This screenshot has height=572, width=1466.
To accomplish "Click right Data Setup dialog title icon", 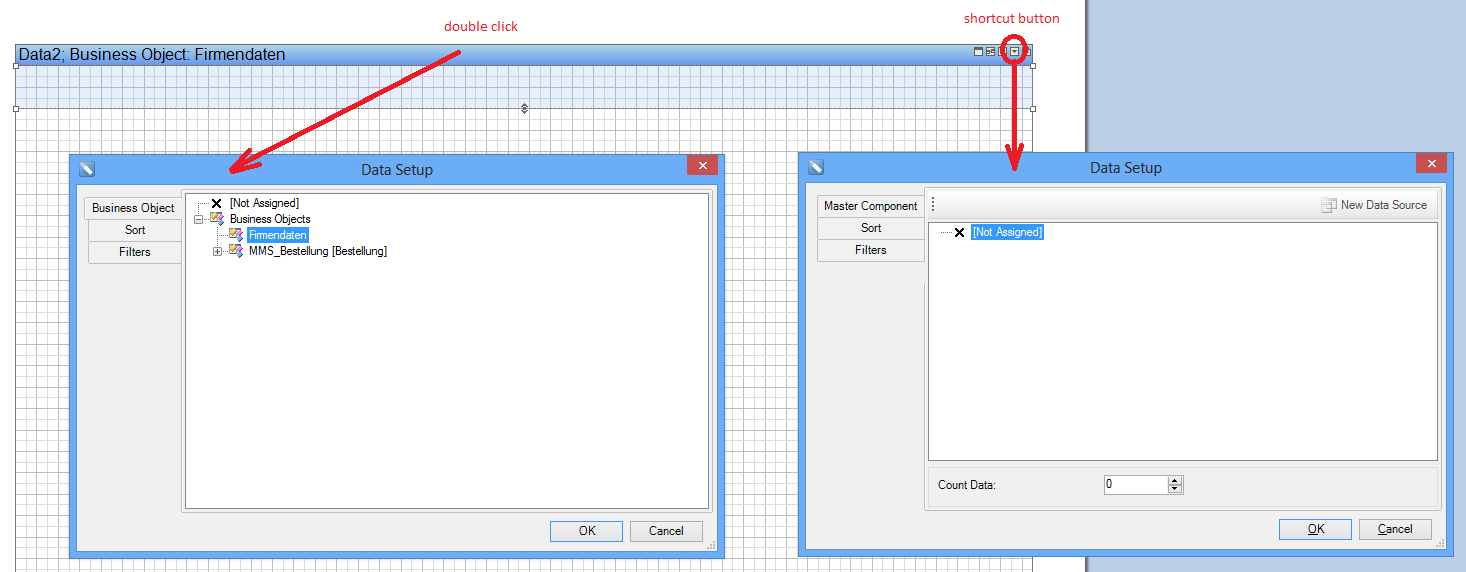I will click(816, 167).
